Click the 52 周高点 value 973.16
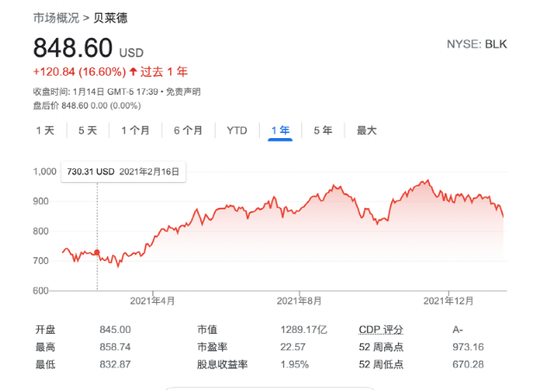Image resolution: width=550 pixels, height=390 pixels. click(x=468, y=347)
